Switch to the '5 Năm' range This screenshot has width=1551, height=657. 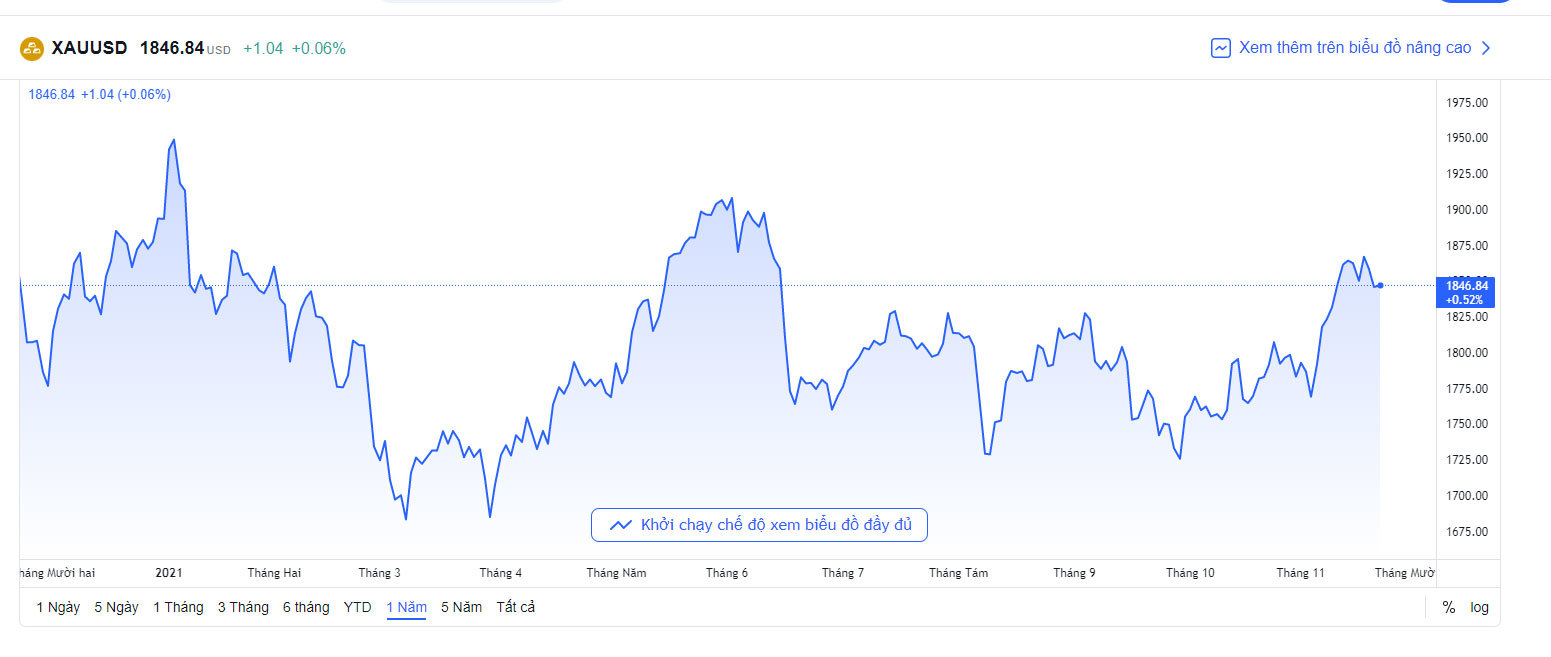(461, 607)
